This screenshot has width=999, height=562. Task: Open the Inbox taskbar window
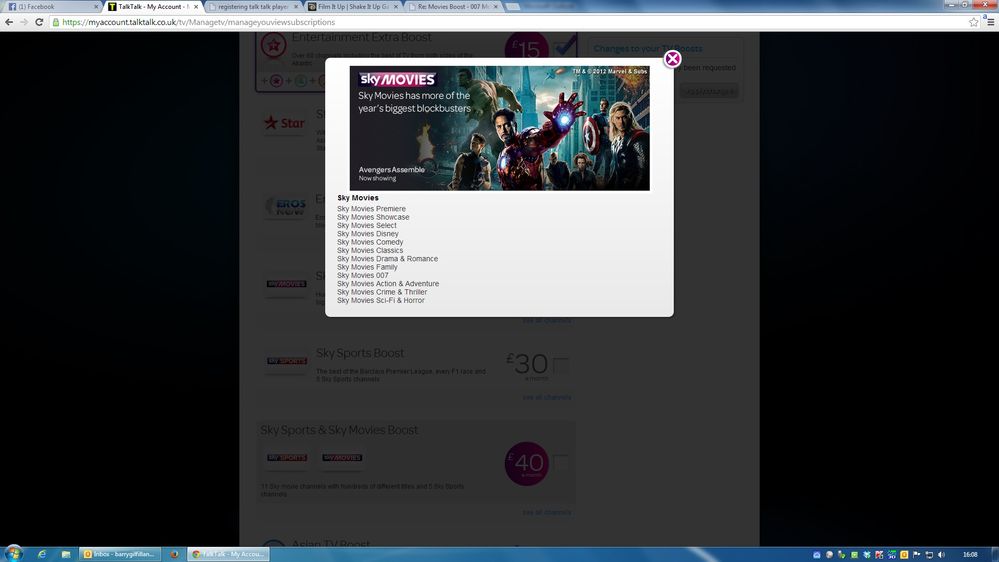pos(120,553)
